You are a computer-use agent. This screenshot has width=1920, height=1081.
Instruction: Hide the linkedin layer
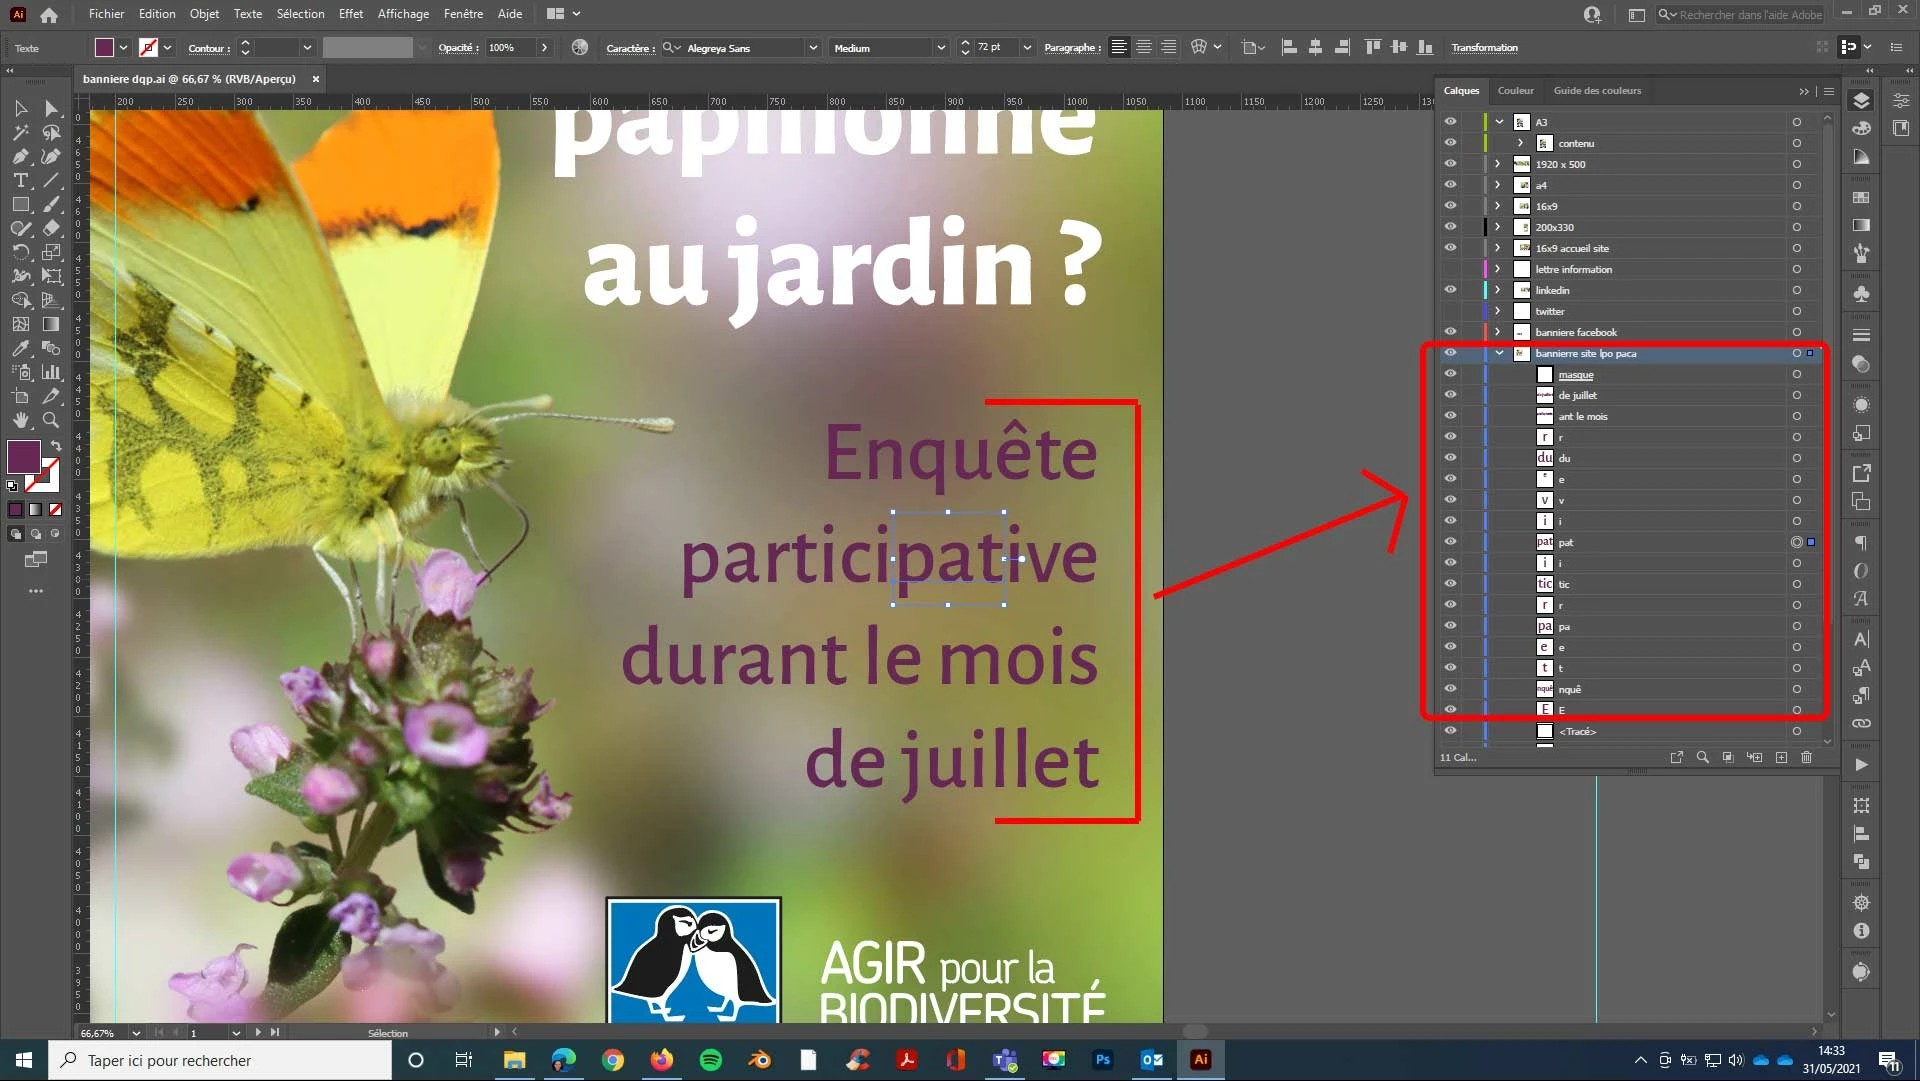1450,290
